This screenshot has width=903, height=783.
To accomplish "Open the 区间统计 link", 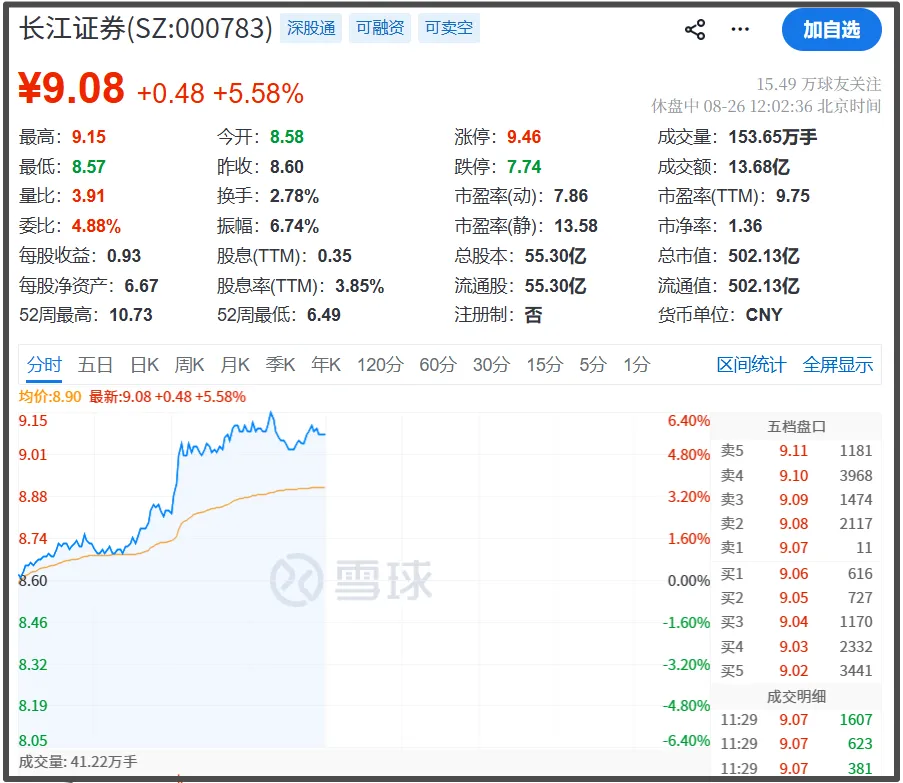I will (x=751, y=365).
